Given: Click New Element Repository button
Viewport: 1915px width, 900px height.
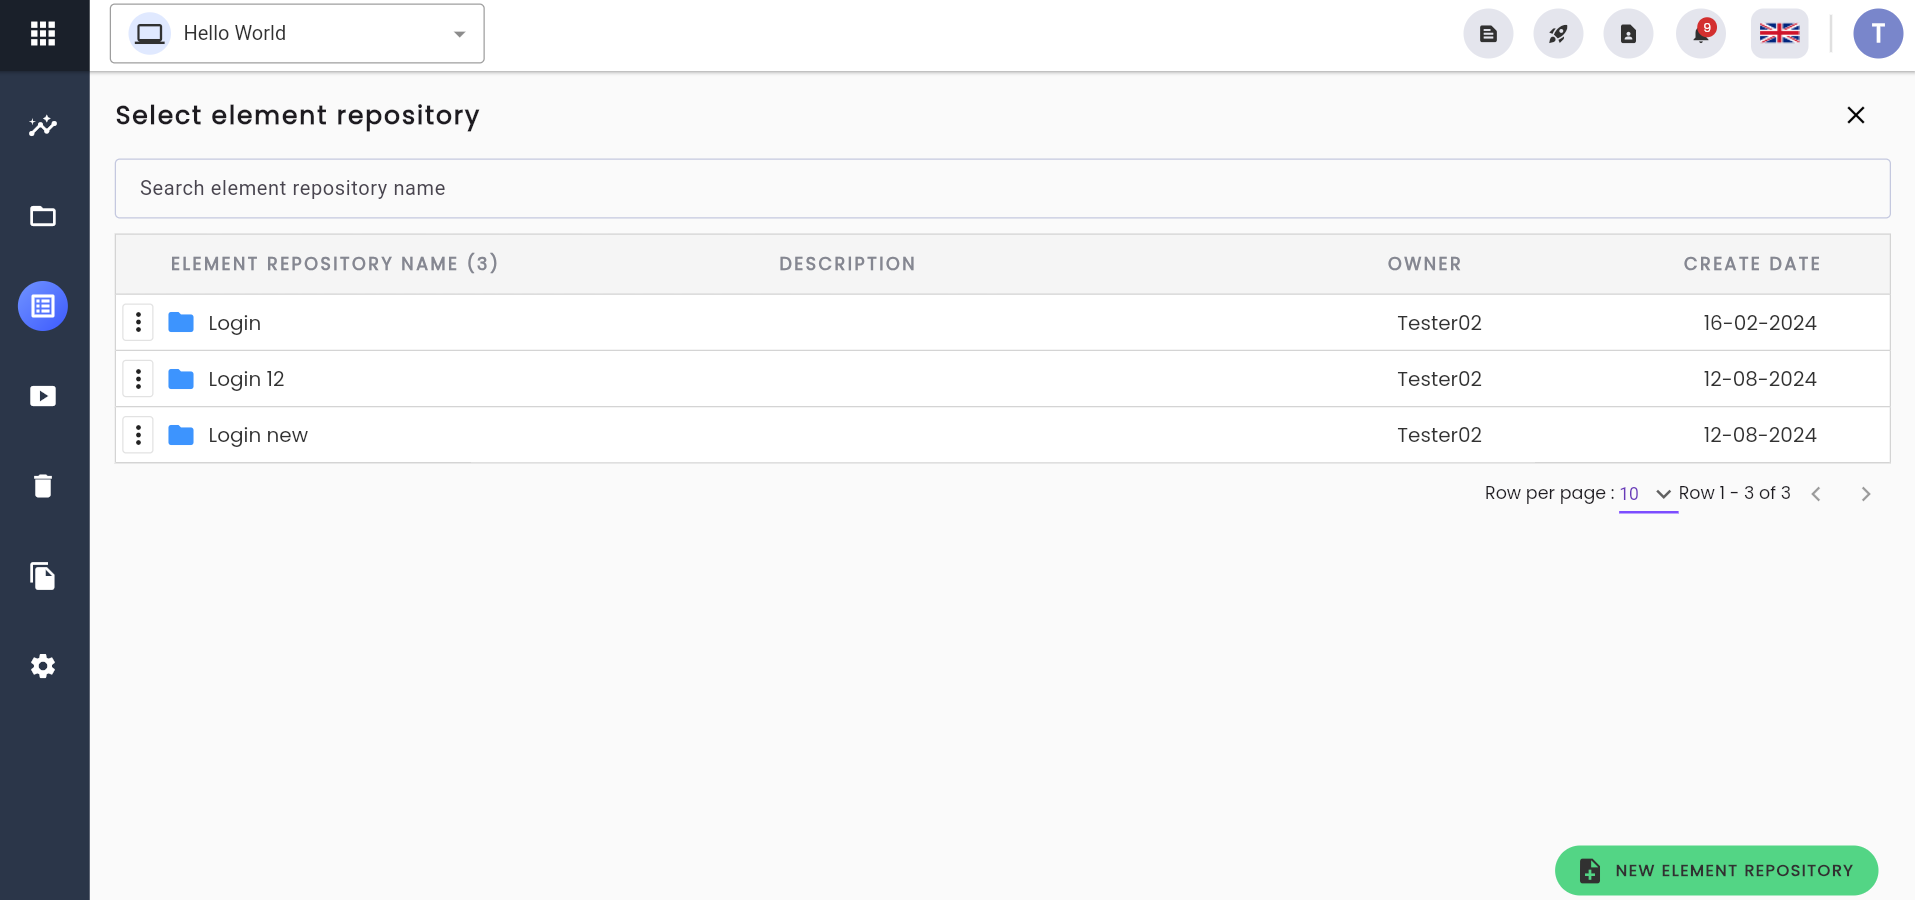Looking at the screenshot, I should (x=1716, y=871).
